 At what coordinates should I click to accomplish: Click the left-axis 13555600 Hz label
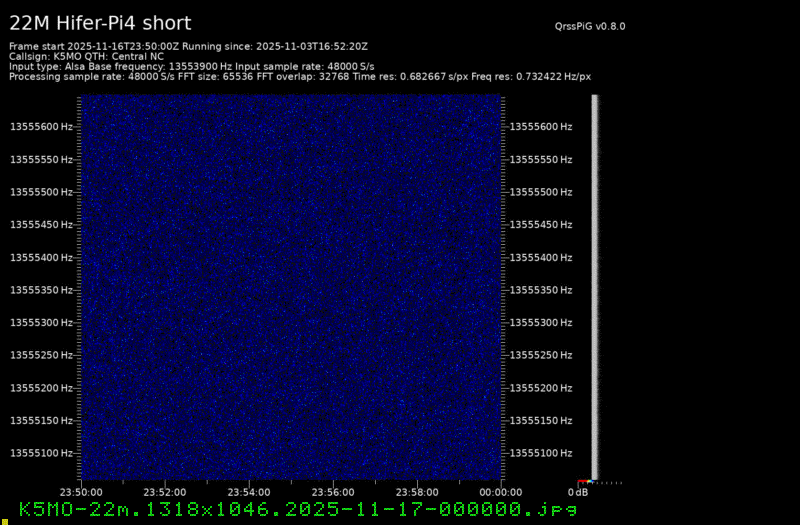point(41,127)
